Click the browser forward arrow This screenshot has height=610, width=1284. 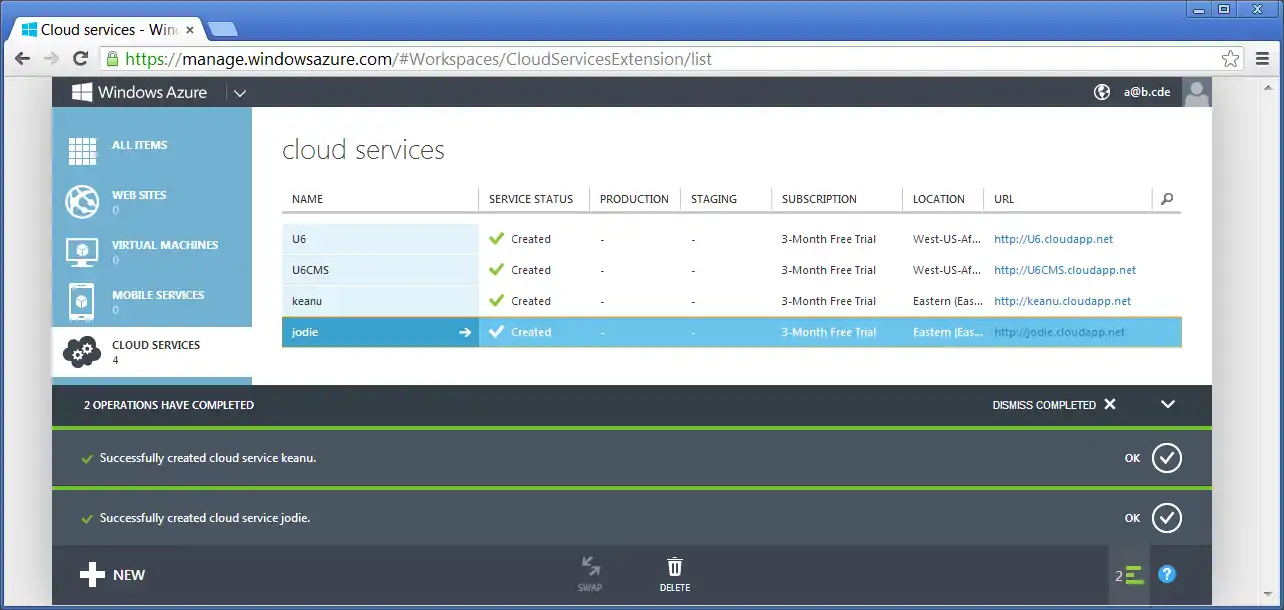pyautogui.click(x=52, y=58)
